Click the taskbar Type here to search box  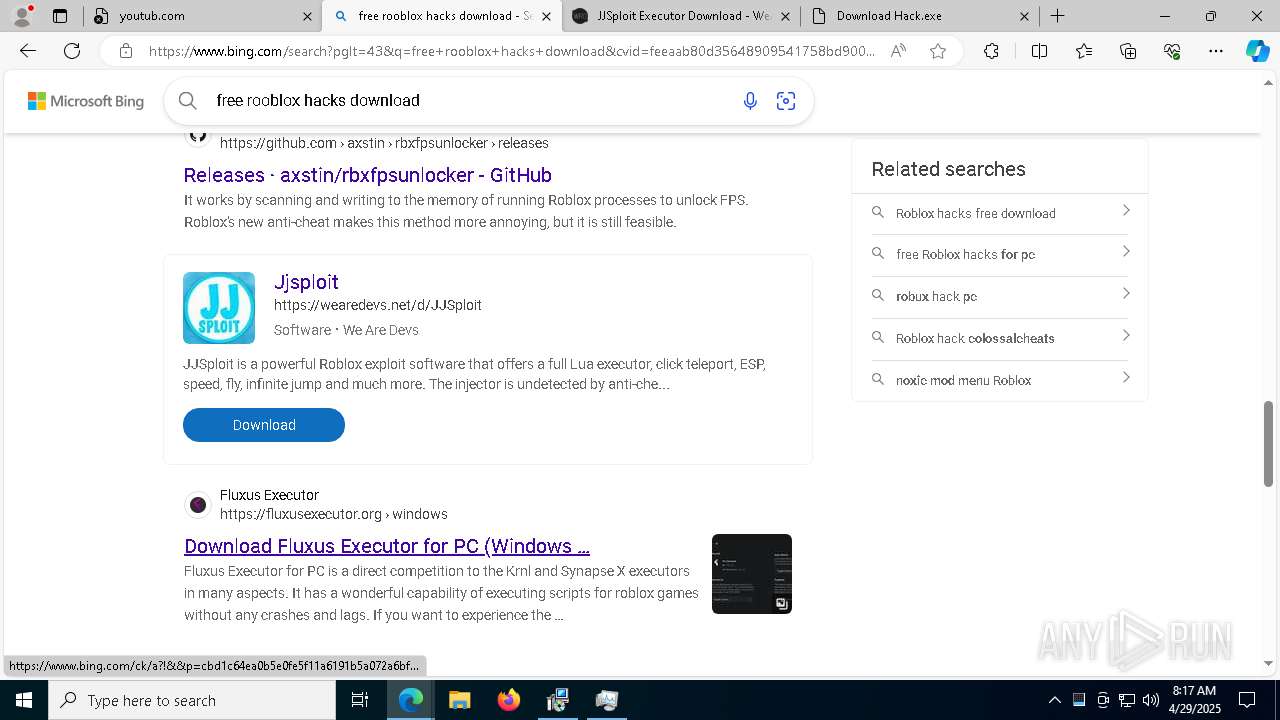coord(192,700)
